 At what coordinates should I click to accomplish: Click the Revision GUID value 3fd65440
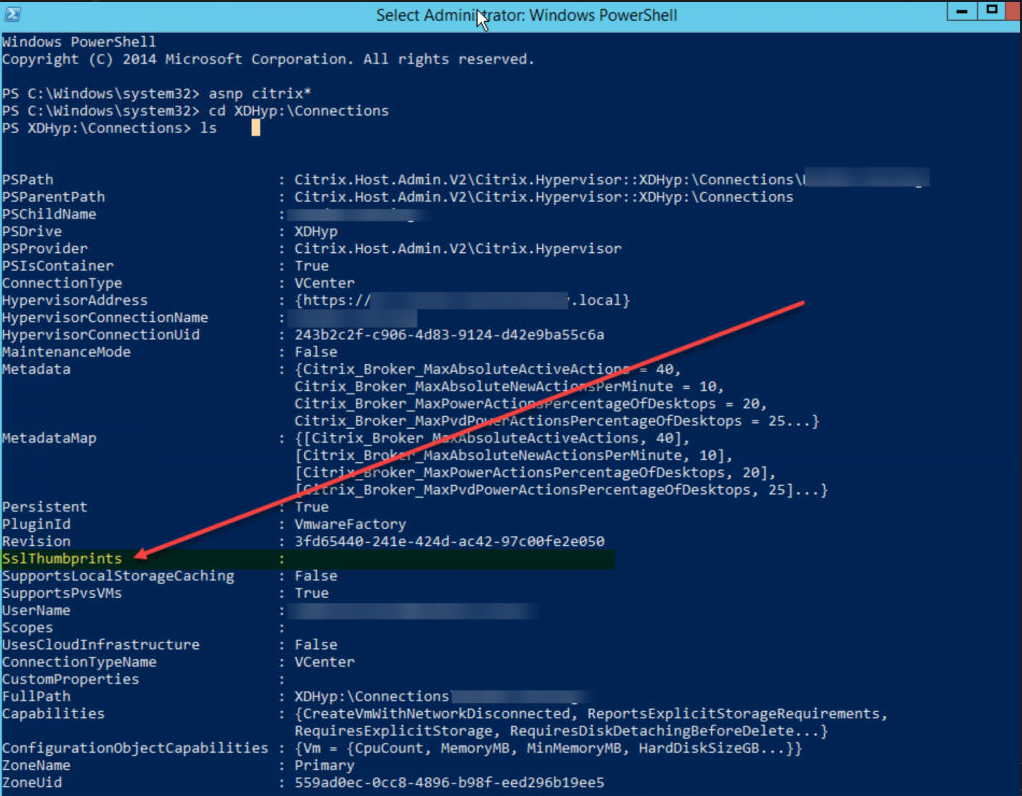(448, 542)
